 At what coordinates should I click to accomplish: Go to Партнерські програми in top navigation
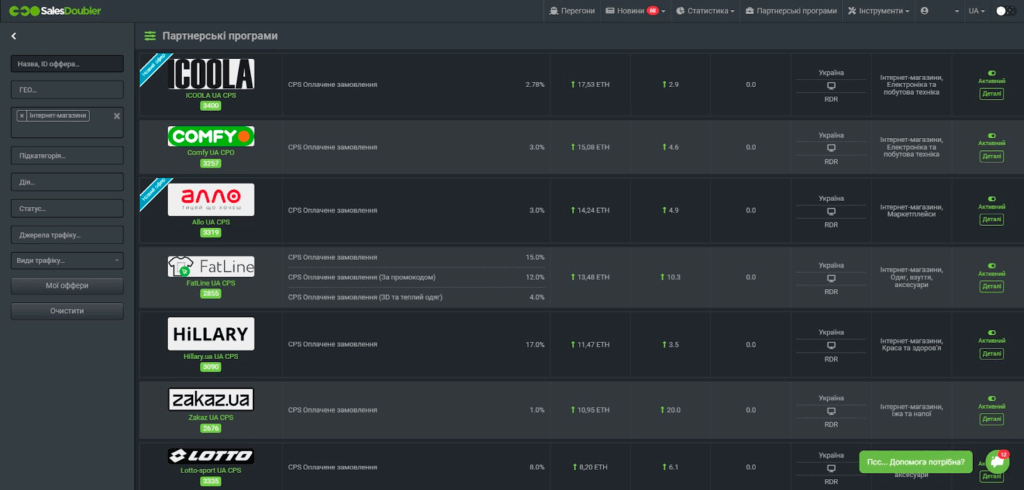coord(791,11)
